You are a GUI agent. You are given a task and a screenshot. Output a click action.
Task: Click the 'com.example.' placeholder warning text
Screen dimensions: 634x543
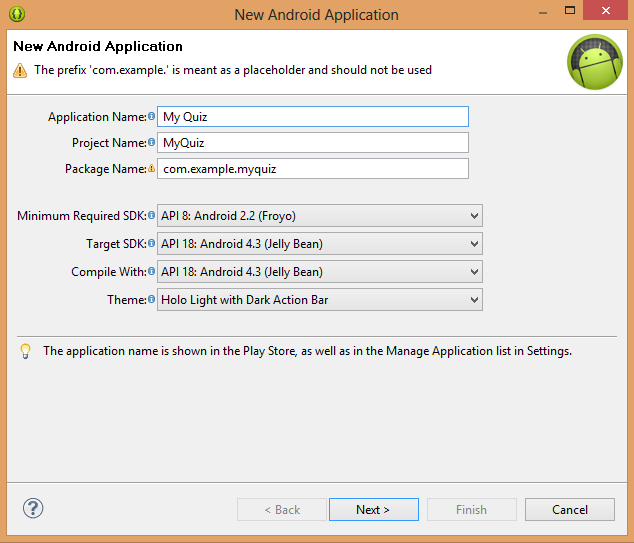232,70
